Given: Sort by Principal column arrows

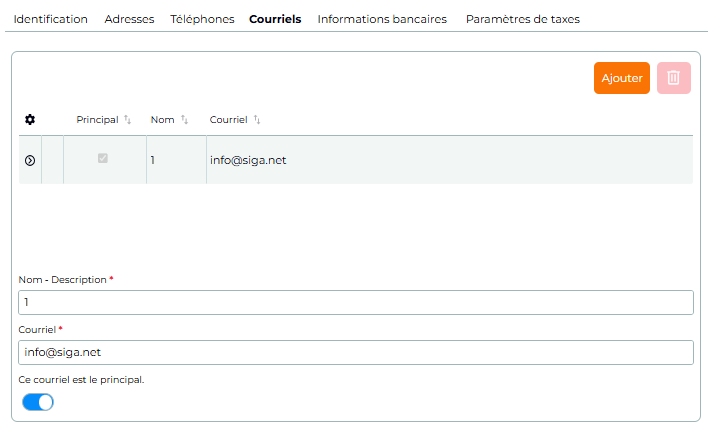Looking at the screenshot, I should tap(127, 120).
